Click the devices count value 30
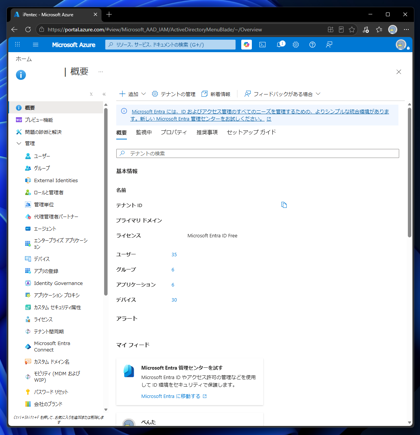This screenshot has width=420, height=435. [174, 300]
